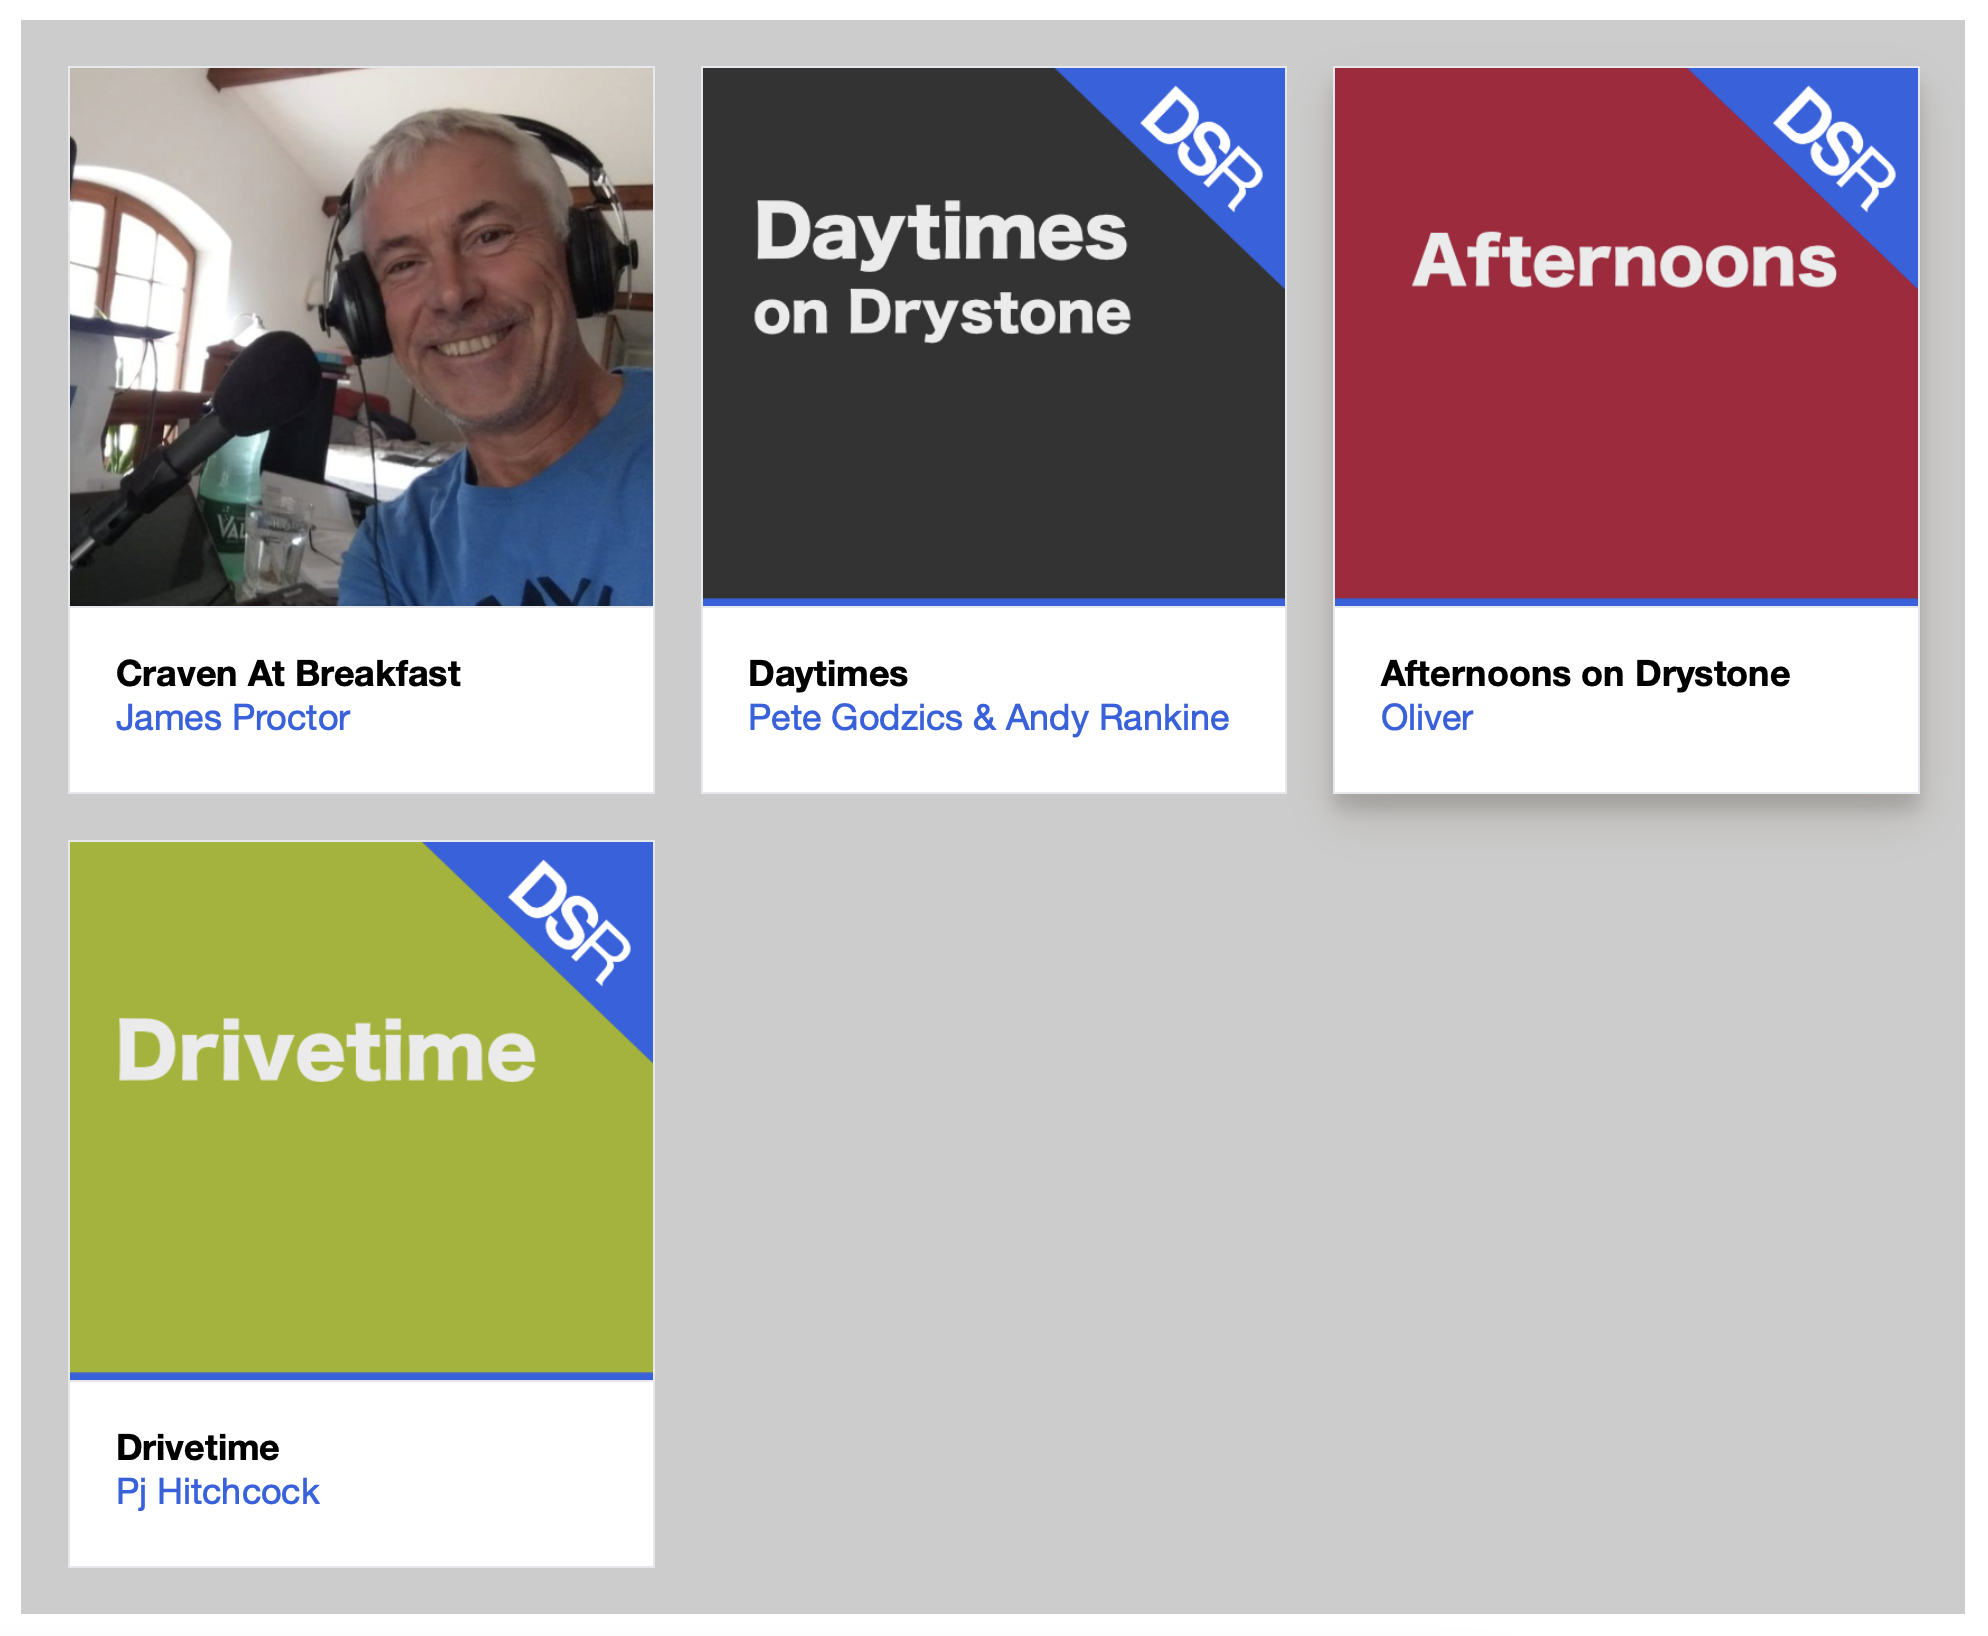Click DSR ribbon on Afternoons card
This screenshot has height=1636, width=1988.
tap(1836, 148)
